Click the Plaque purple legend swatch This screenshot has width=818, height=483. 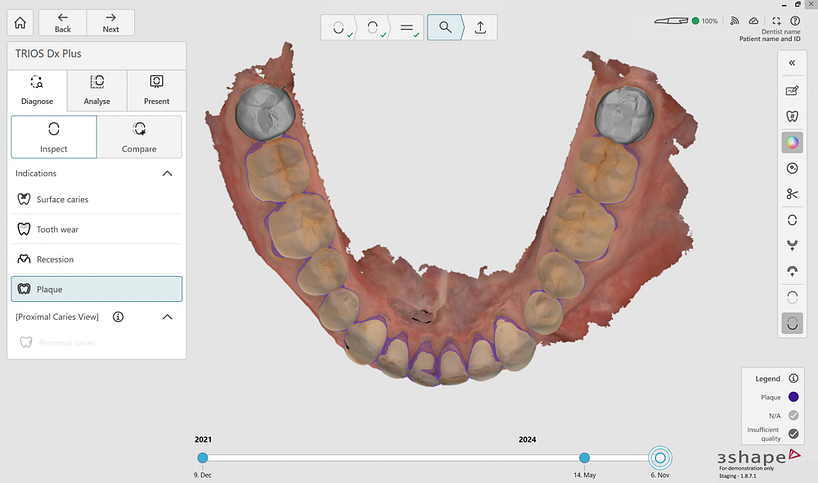tap(793, 397)
